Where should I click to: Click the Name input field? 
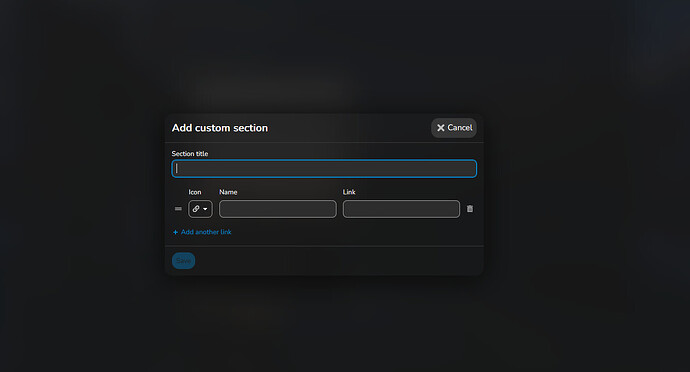coord(278,209)
